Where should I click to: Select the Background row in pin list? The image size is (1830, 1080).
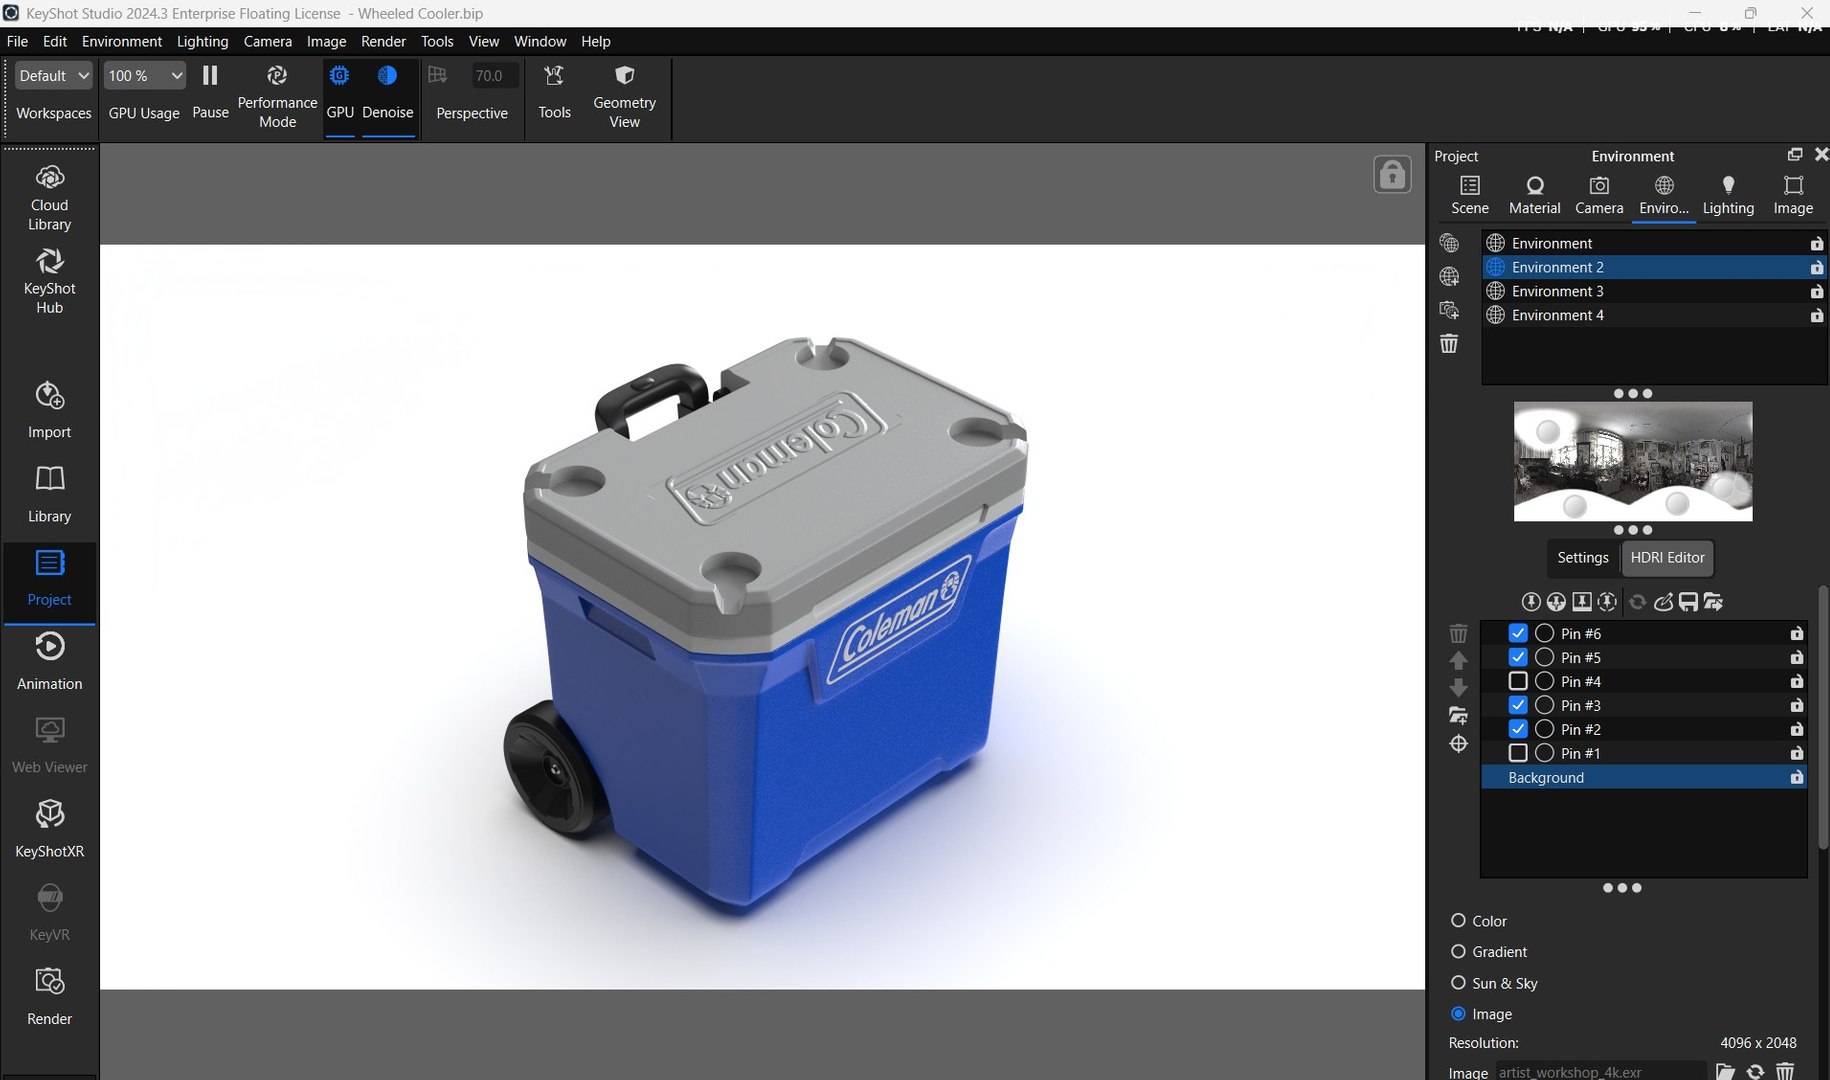coord(1643,777)
